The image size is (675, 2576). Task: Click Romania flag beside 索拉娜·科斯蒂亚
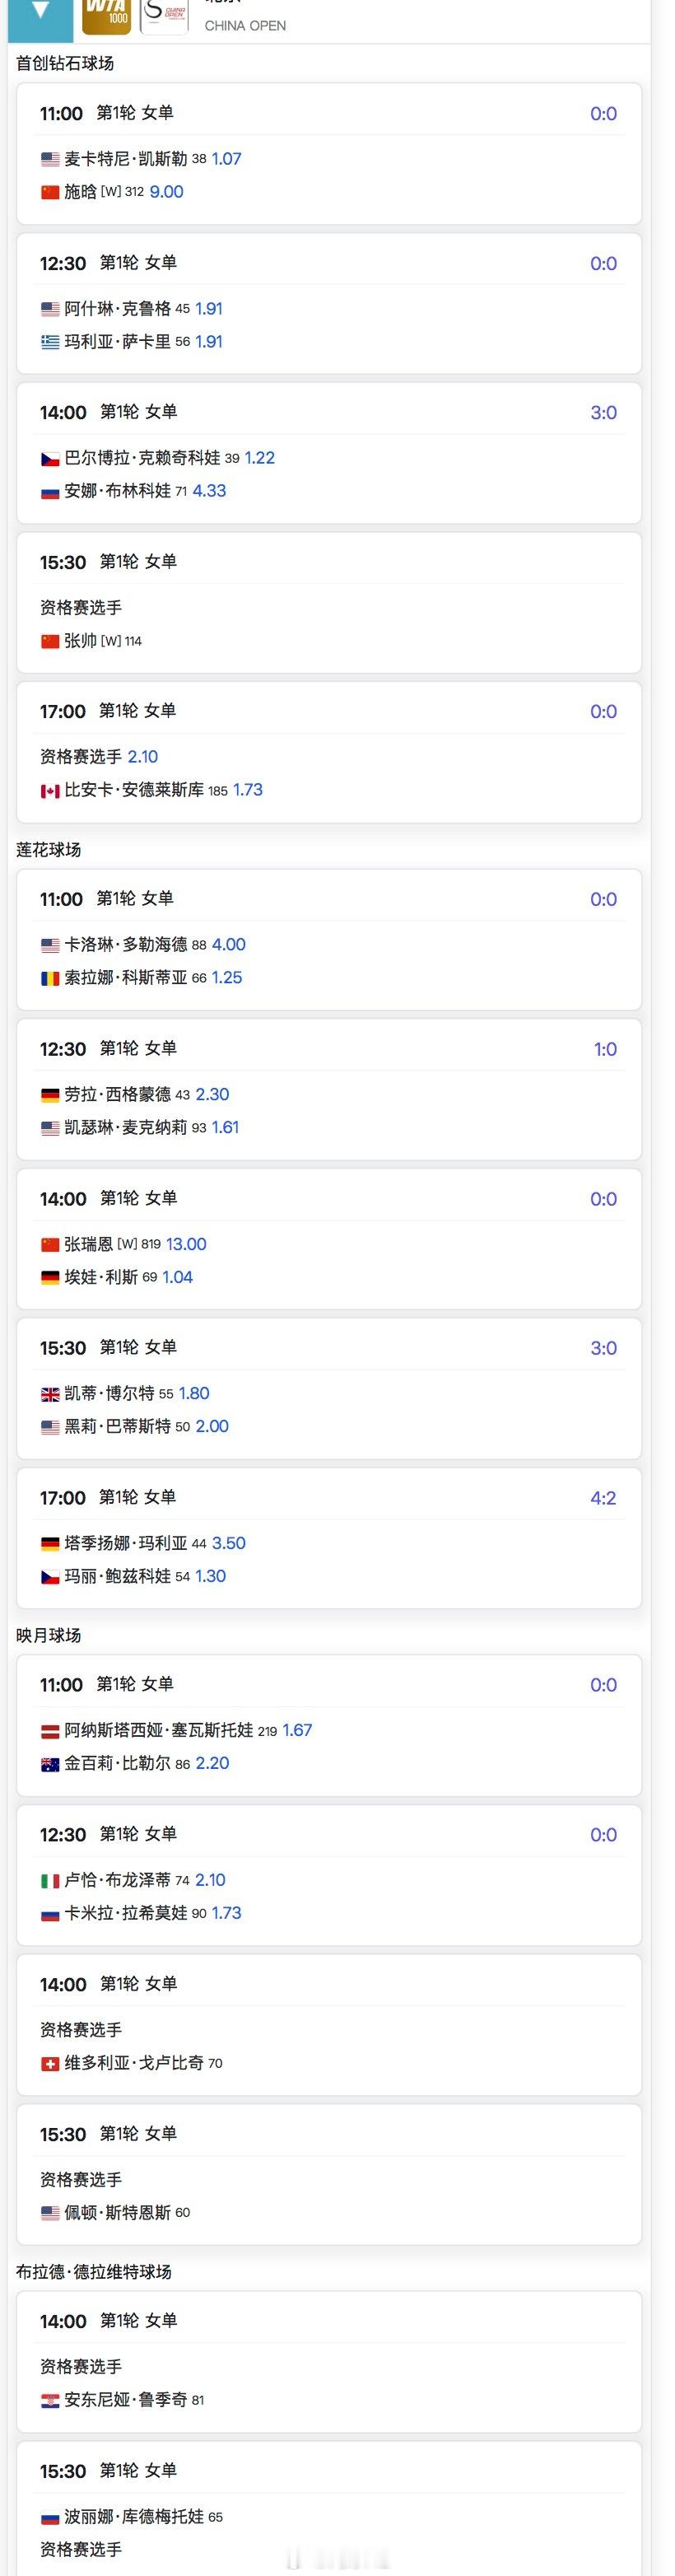click(x=50, y=978)
